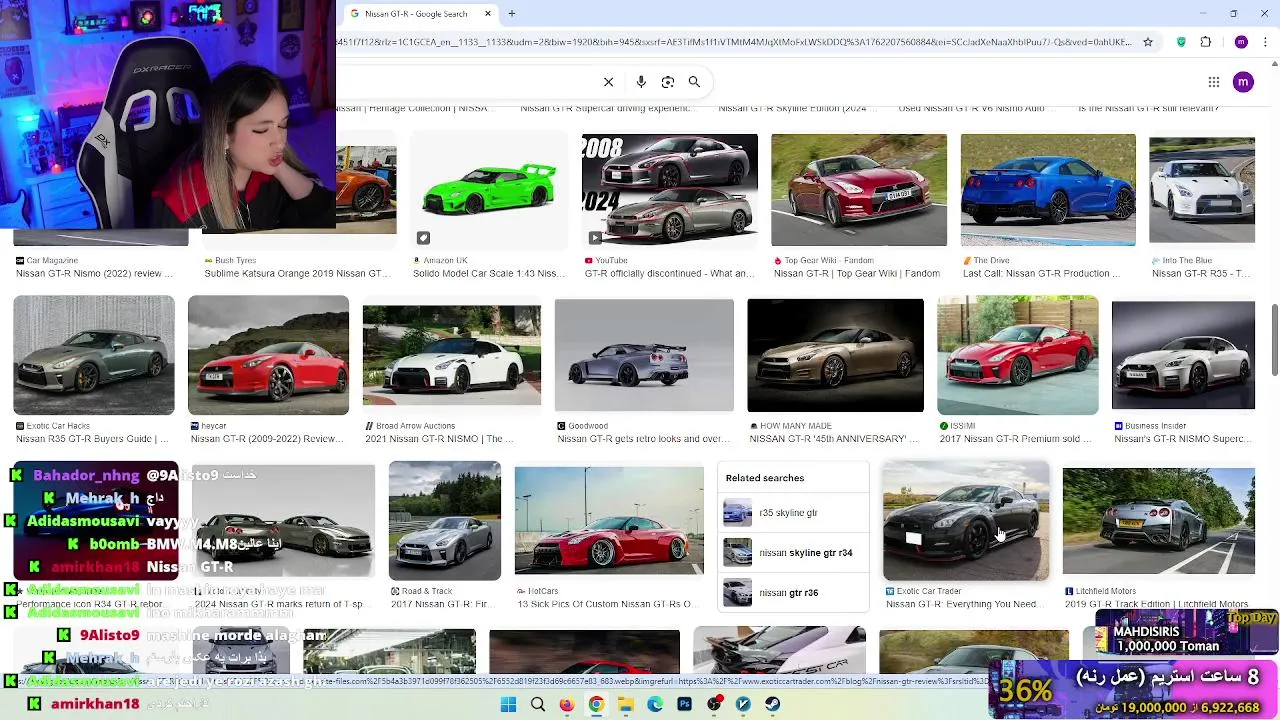Open the white Into The Blue GT-R image
The image size is (1280, 720).
pos(1202,190)
